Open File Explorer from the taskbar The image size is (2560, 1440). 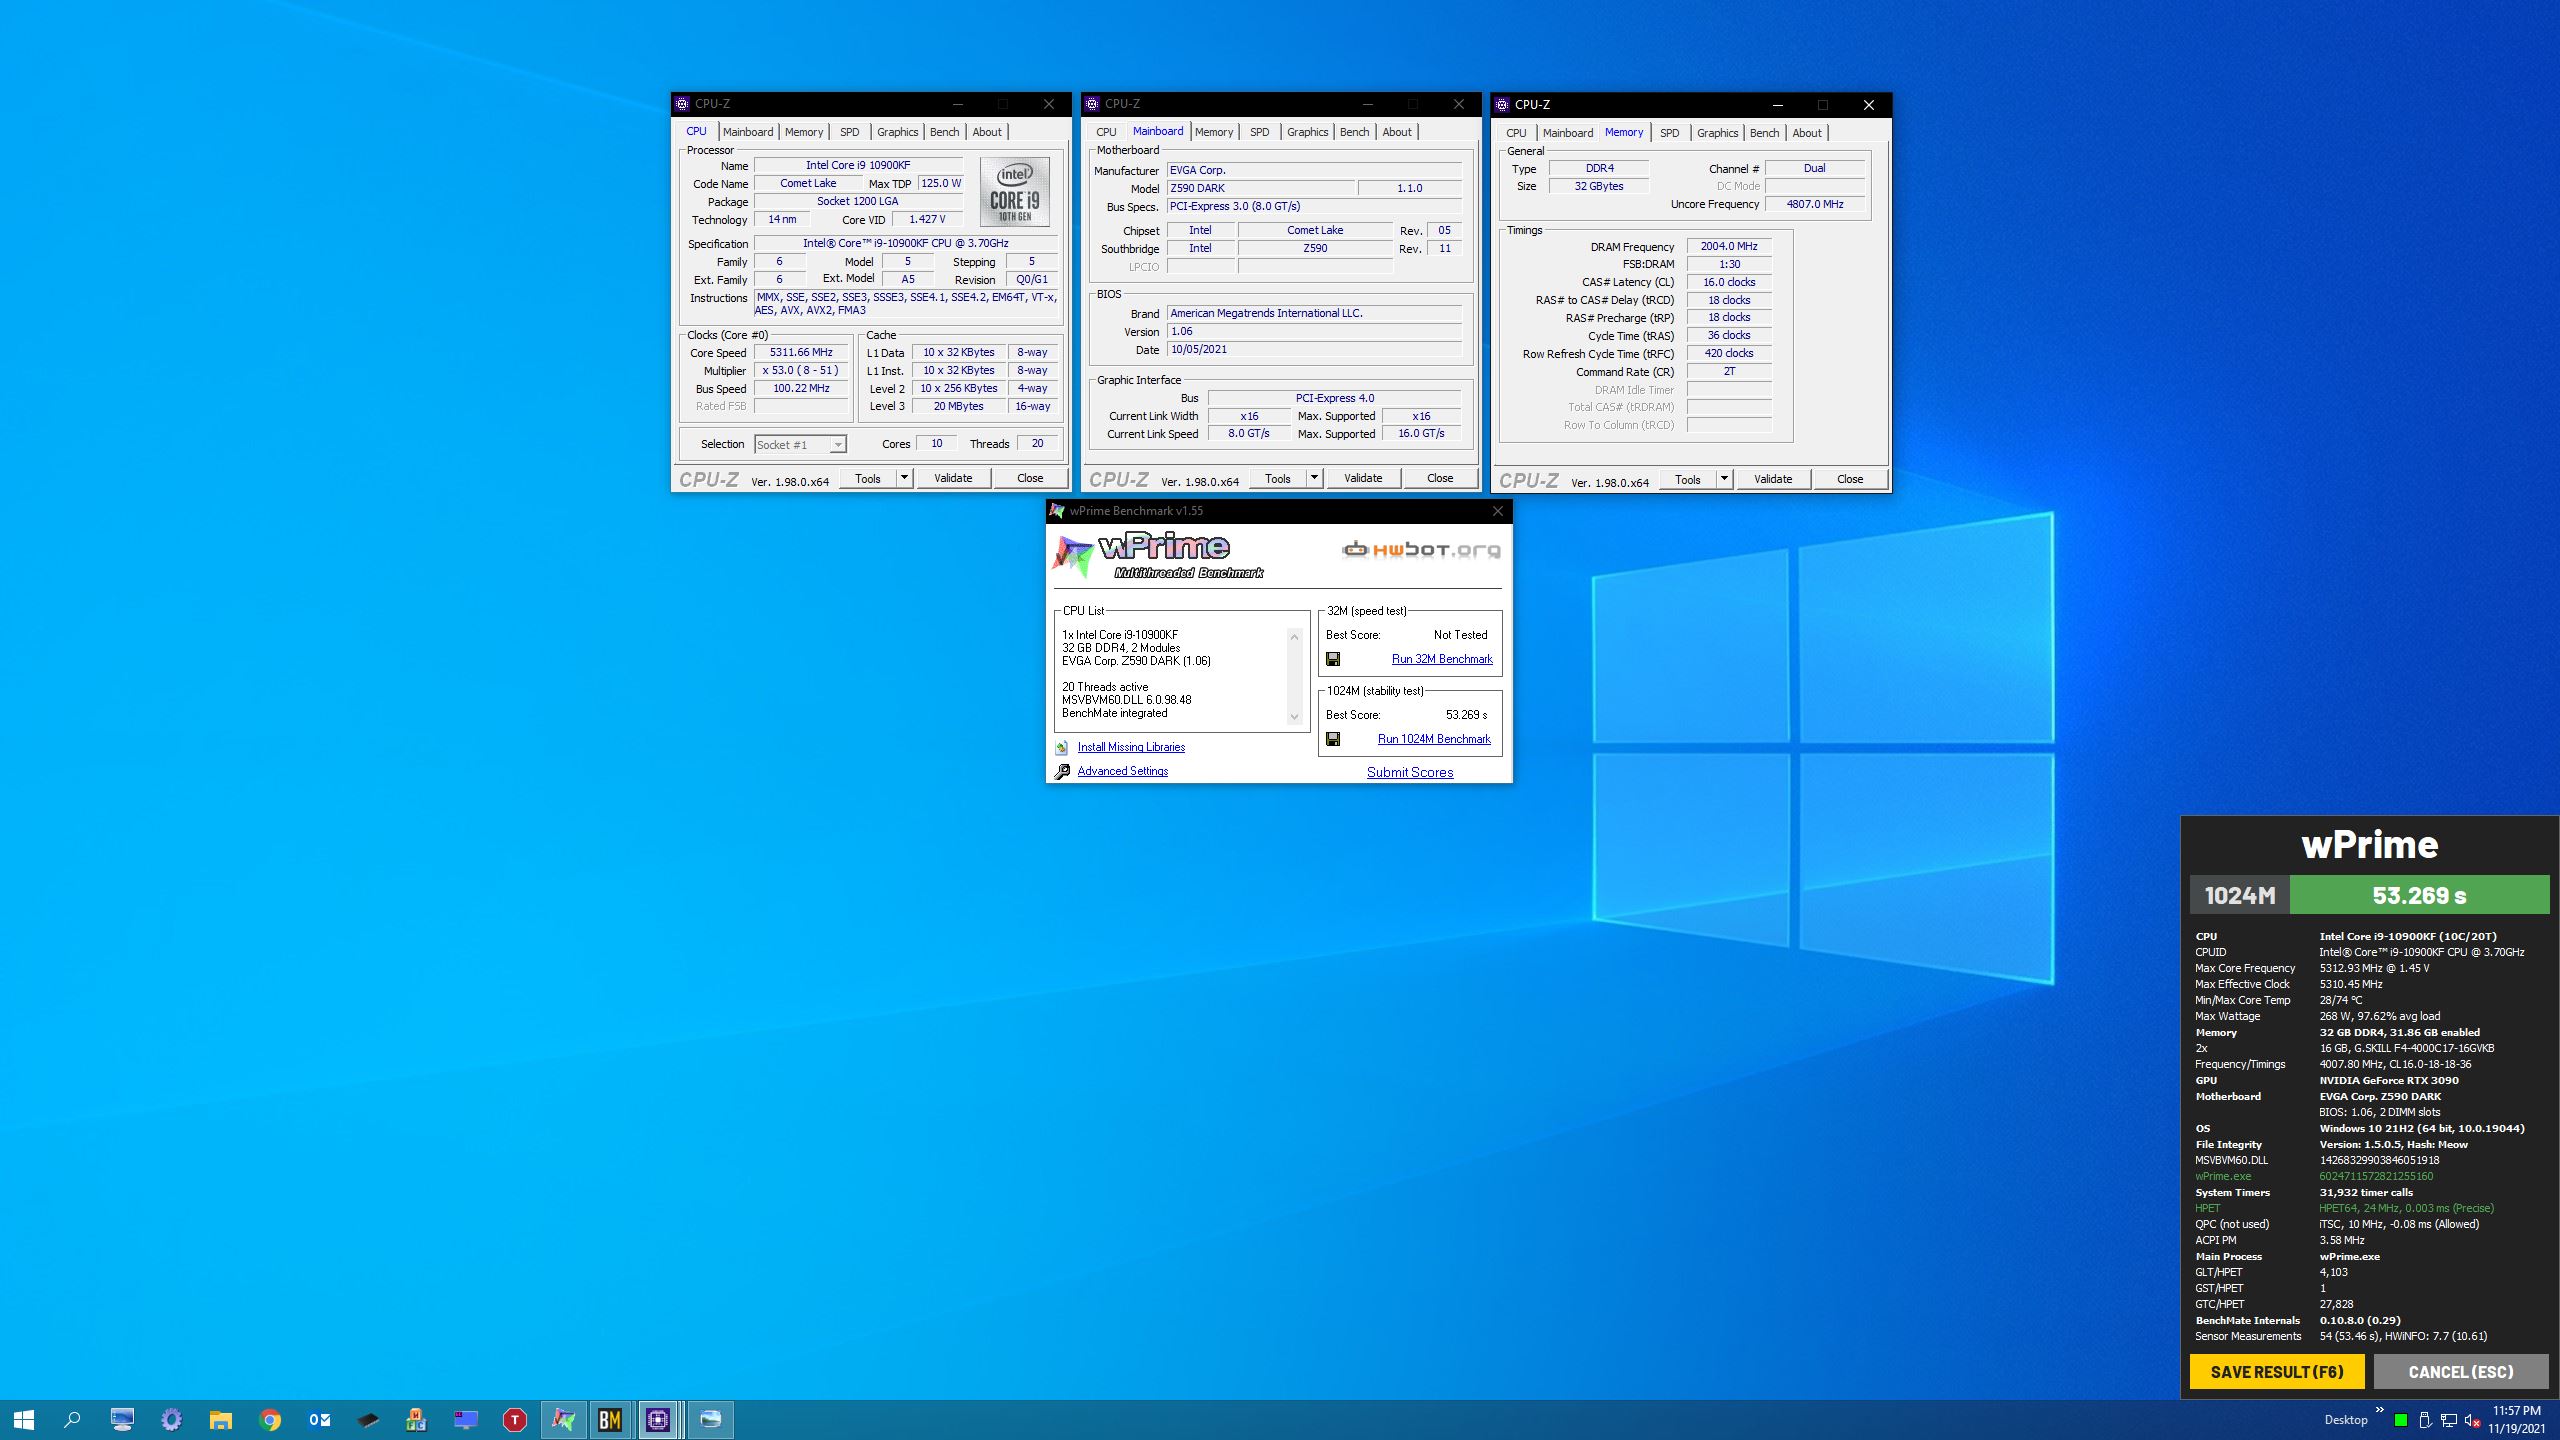220,1419
